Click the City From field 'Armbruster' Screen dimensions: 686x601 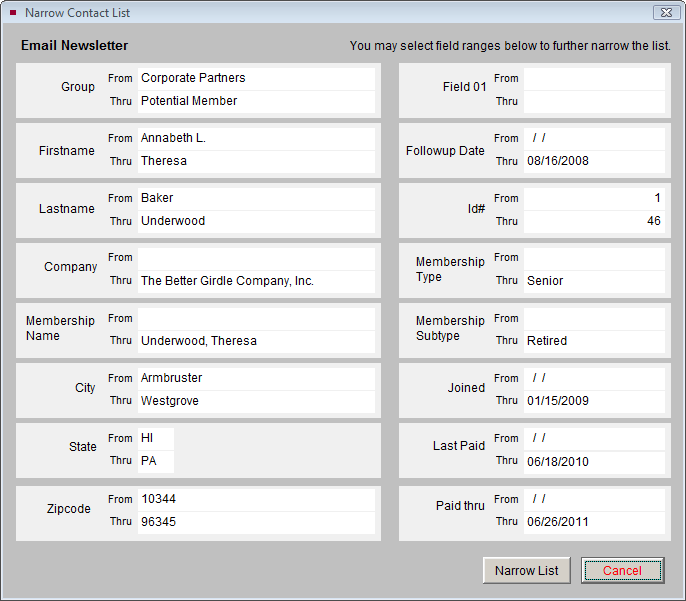point(255,378)
